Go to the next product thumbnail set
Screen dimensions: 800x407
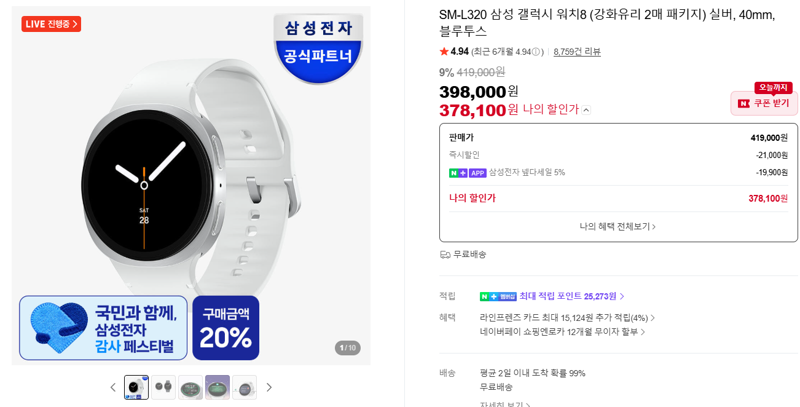(269, 388)
